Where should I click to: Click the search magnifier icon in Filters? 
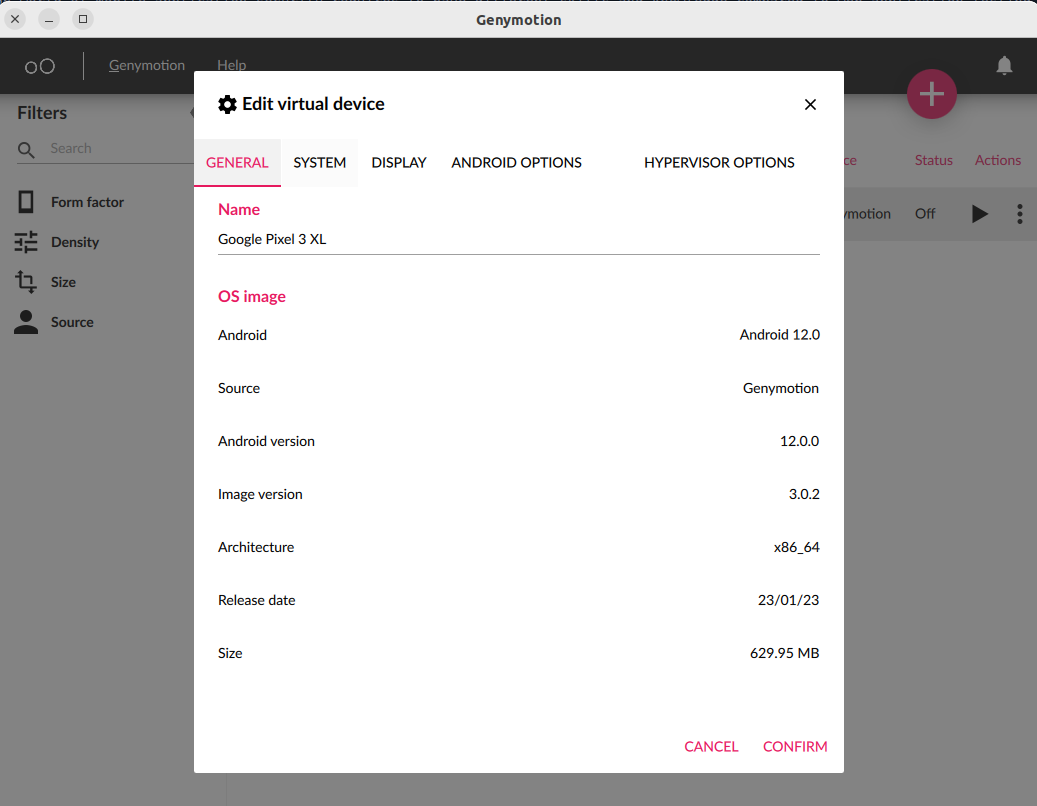tap(26, 150)
